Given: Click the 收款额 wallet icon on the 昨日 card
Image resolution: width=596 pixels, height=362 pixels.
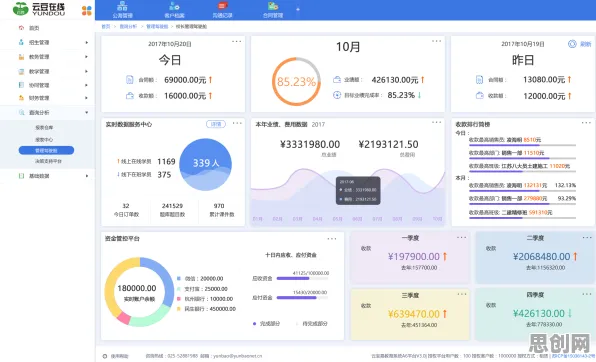Looking at the screenshot, I should click(480, 95).
